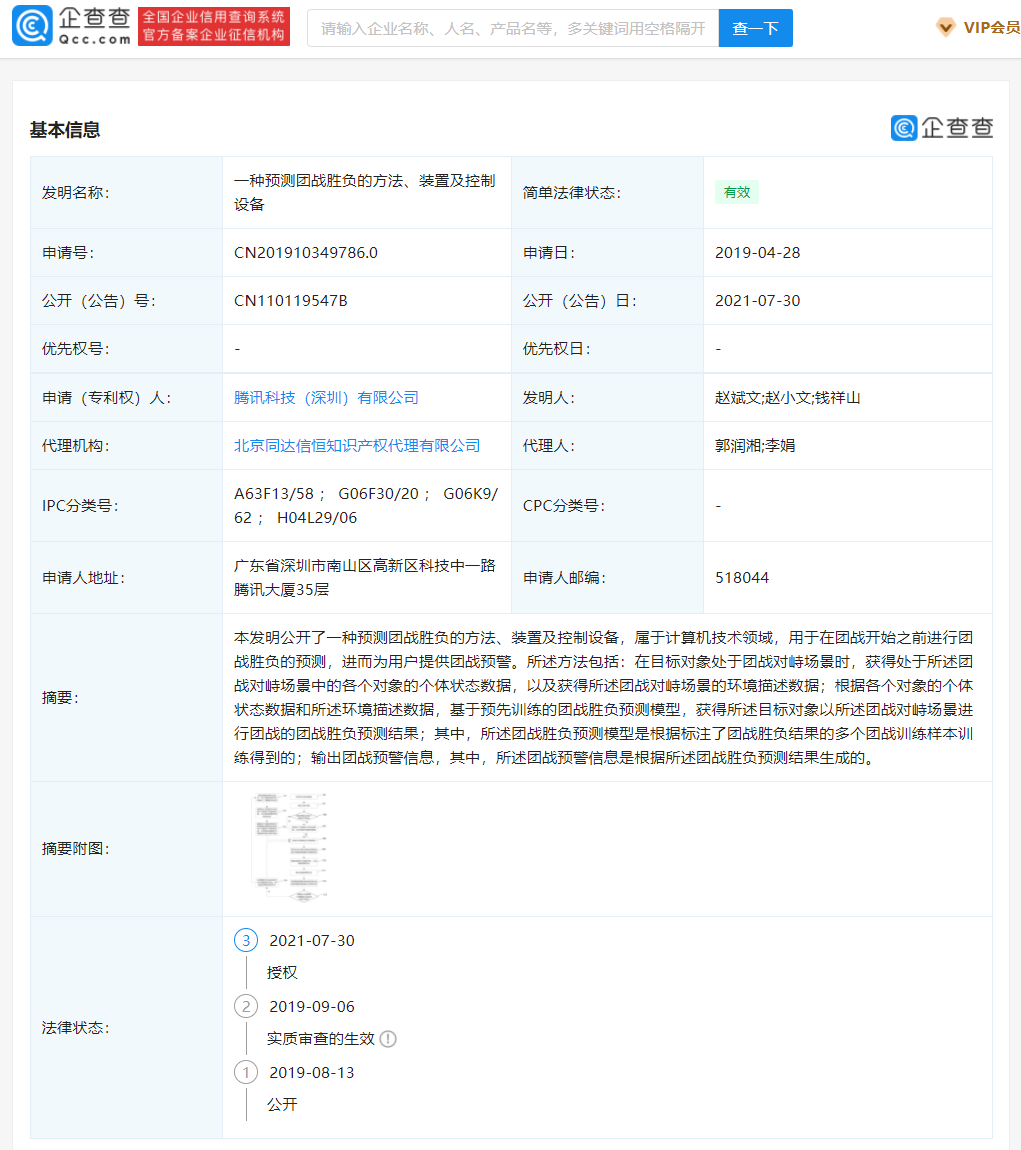
Task: Open the VIP会员 membership link
Action: click(x=991, y=28)
